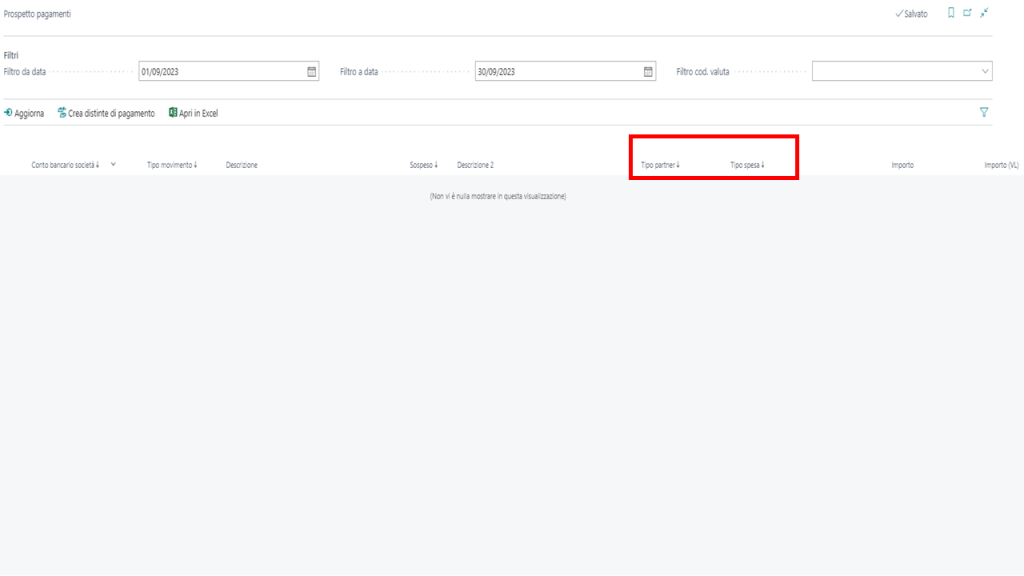The height and width of the screenshot is (576, 1024).
Task: Click the Descrizione 2 column header
Action: point(475,165)
